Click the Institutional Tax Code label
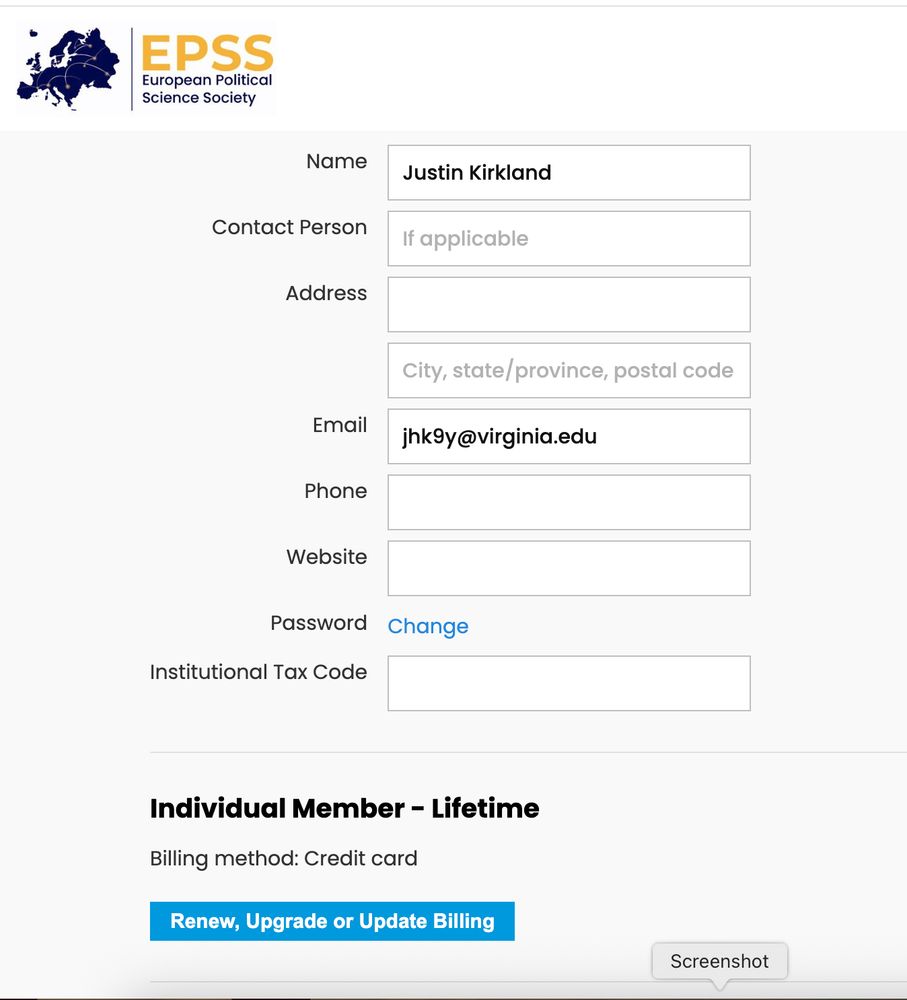907x1000 pixels. point(258,672)
